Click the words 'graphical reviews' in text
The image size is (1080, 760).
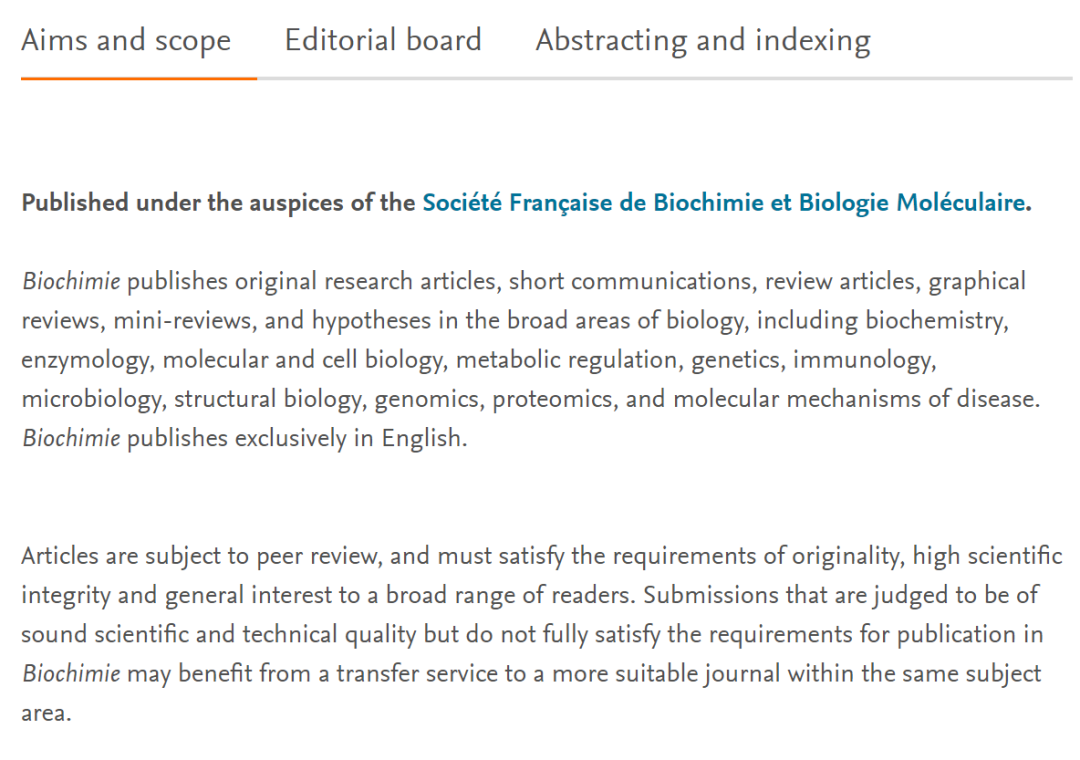(x=976, y=282)
